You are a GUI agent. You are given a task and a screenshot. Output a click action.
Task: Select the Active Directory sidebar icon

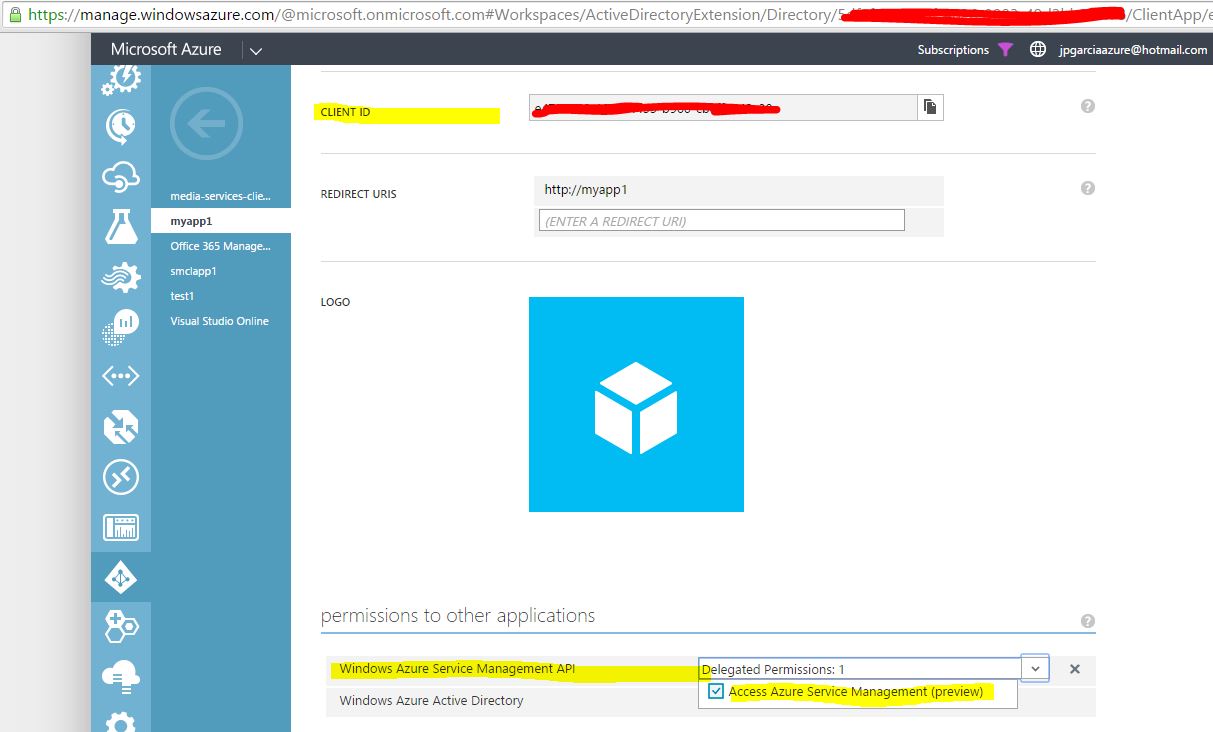(x=121, y=577)
